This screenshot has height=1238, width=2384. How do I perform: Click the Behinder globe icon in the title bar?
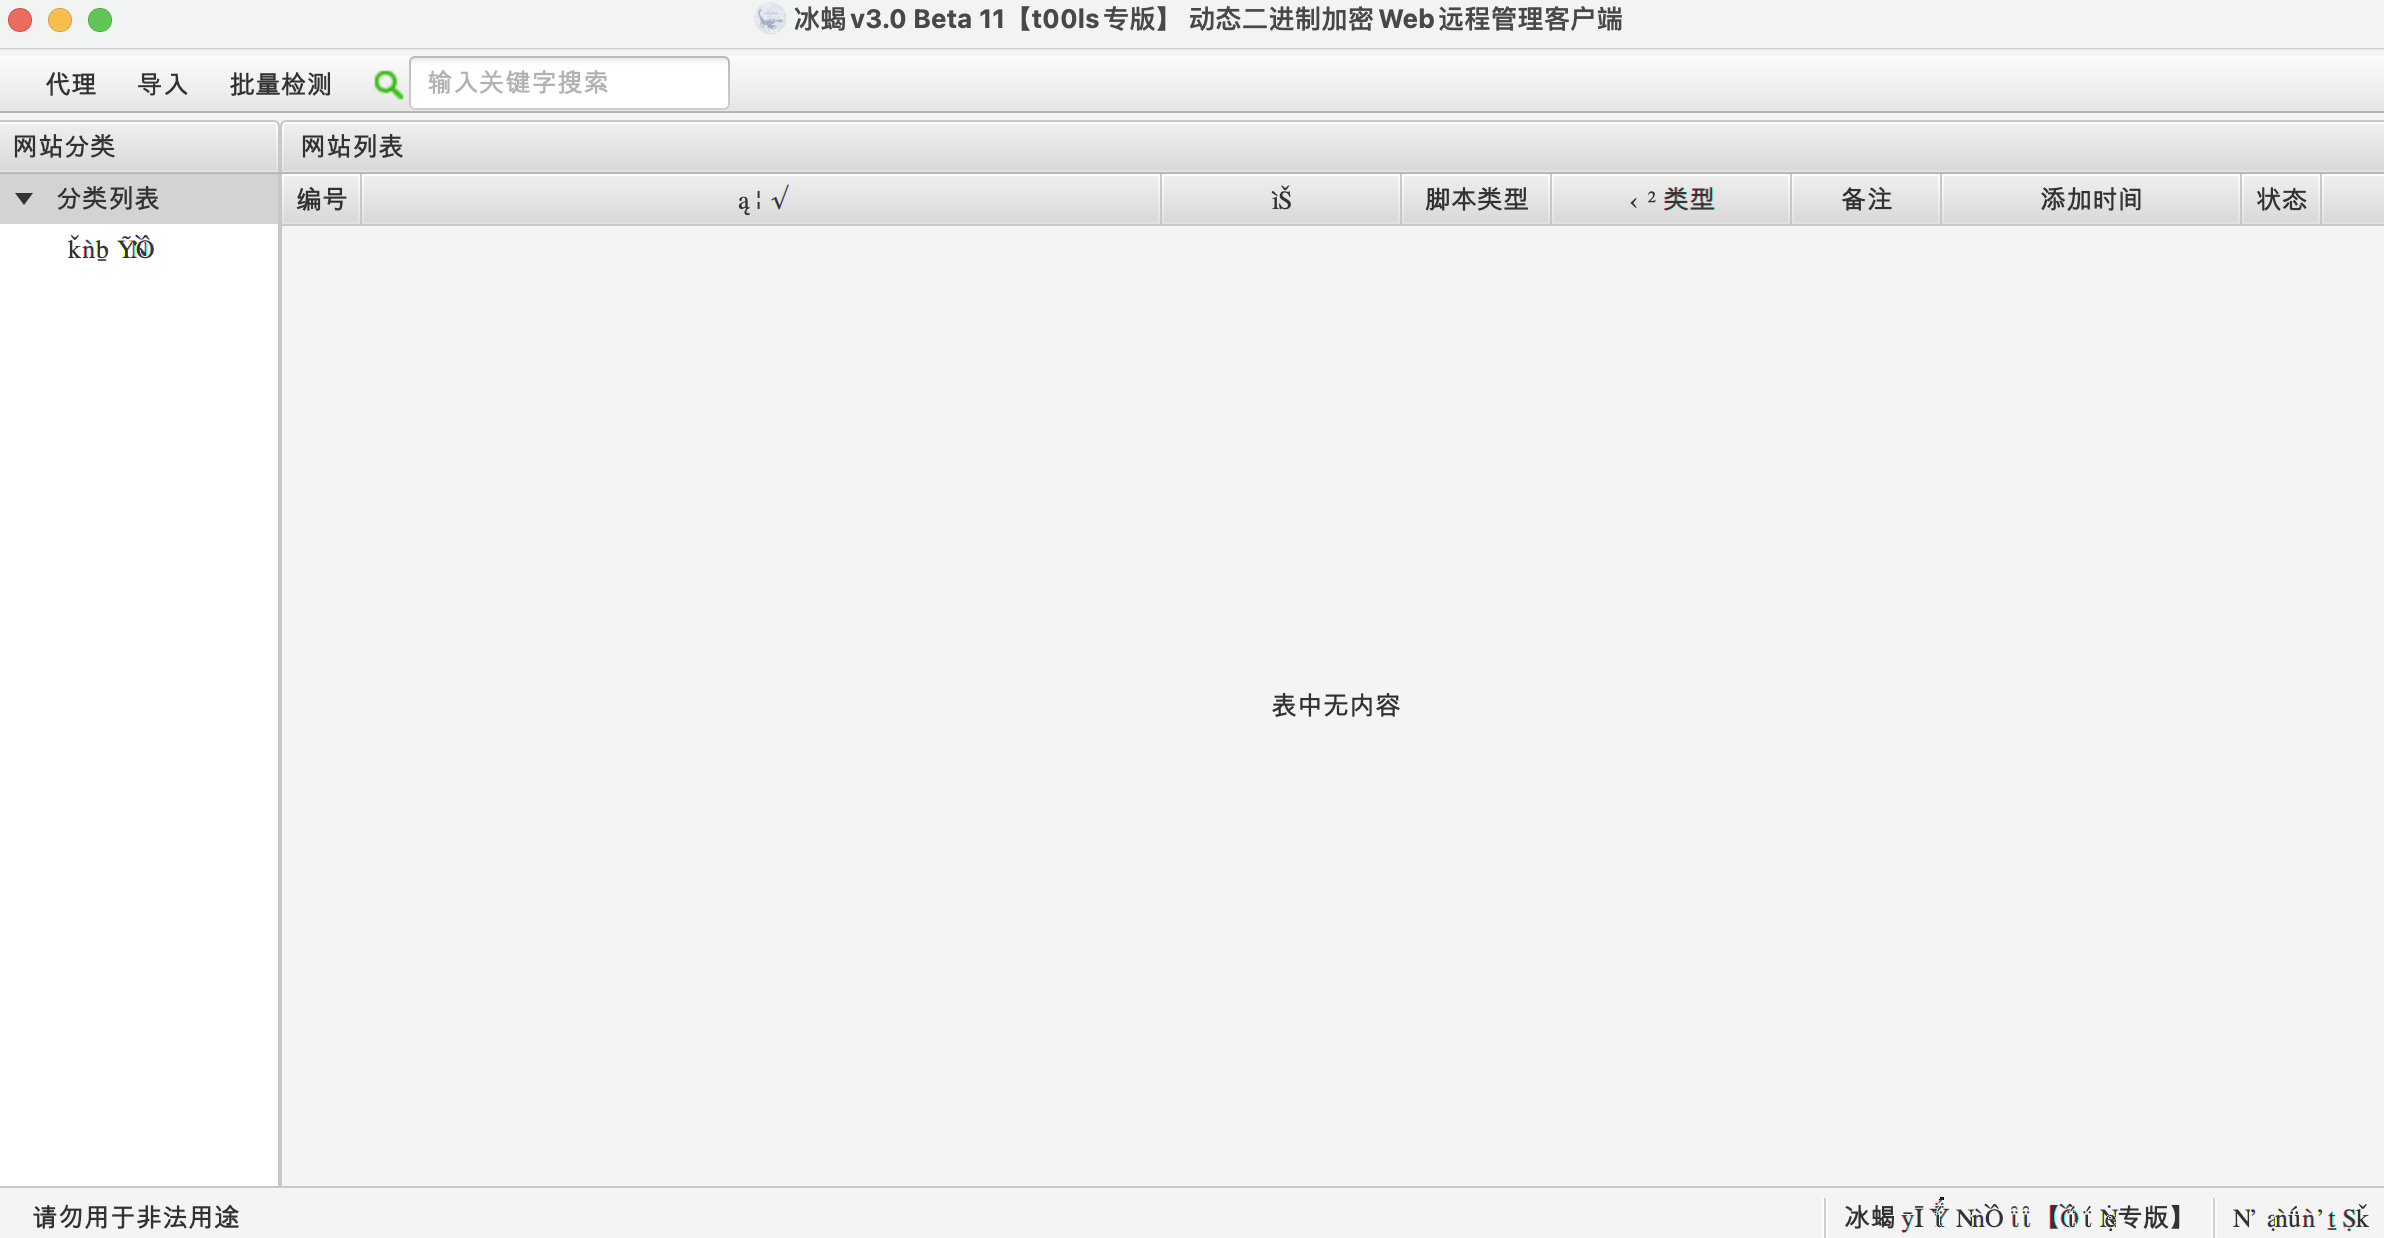768,19
